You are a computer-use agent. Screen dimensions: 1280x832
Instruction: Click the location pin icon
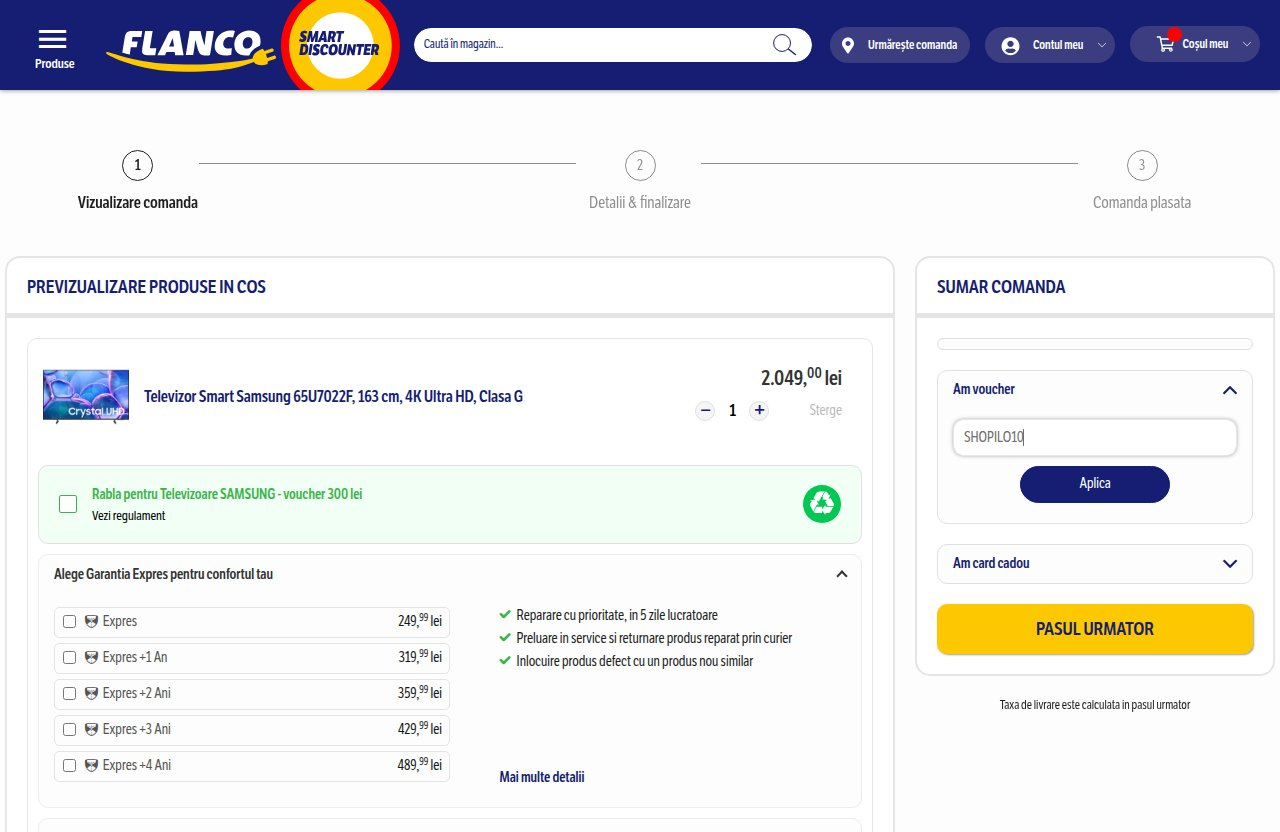tap(848, 45)
